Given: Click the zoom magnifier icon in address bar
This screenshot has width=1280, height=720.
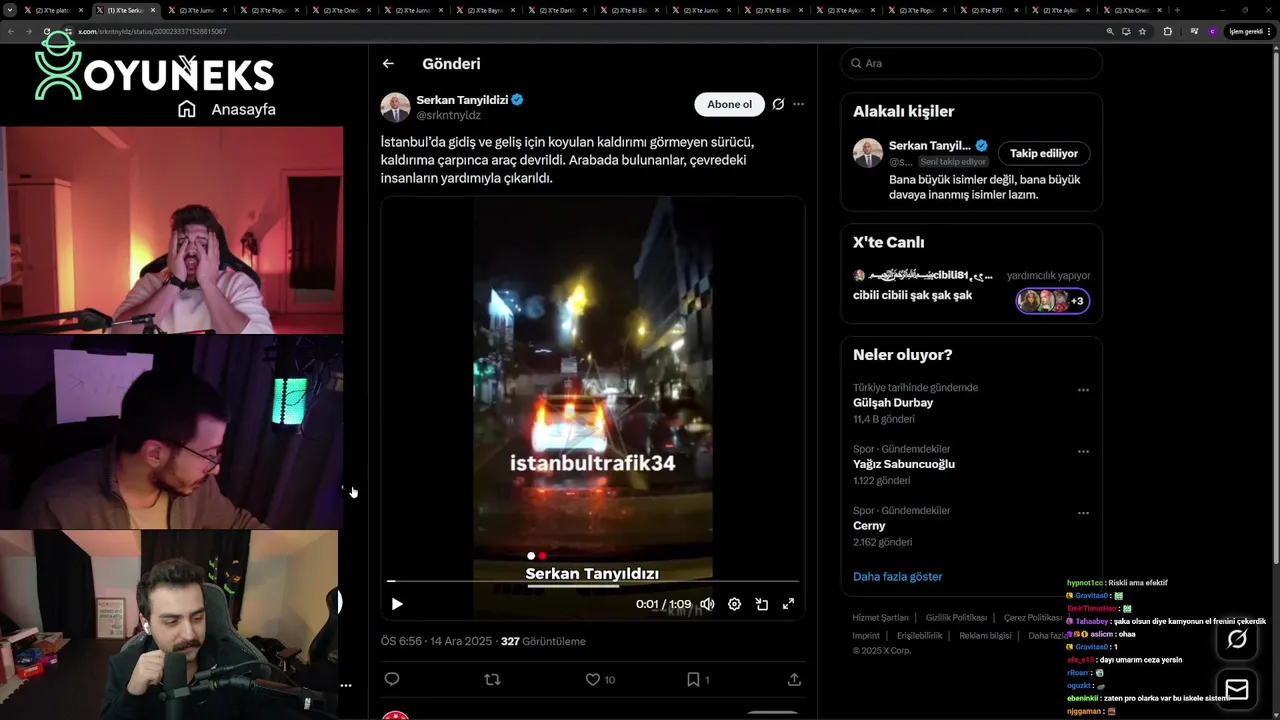Looking at the screenshot, I should (1110, 31).
